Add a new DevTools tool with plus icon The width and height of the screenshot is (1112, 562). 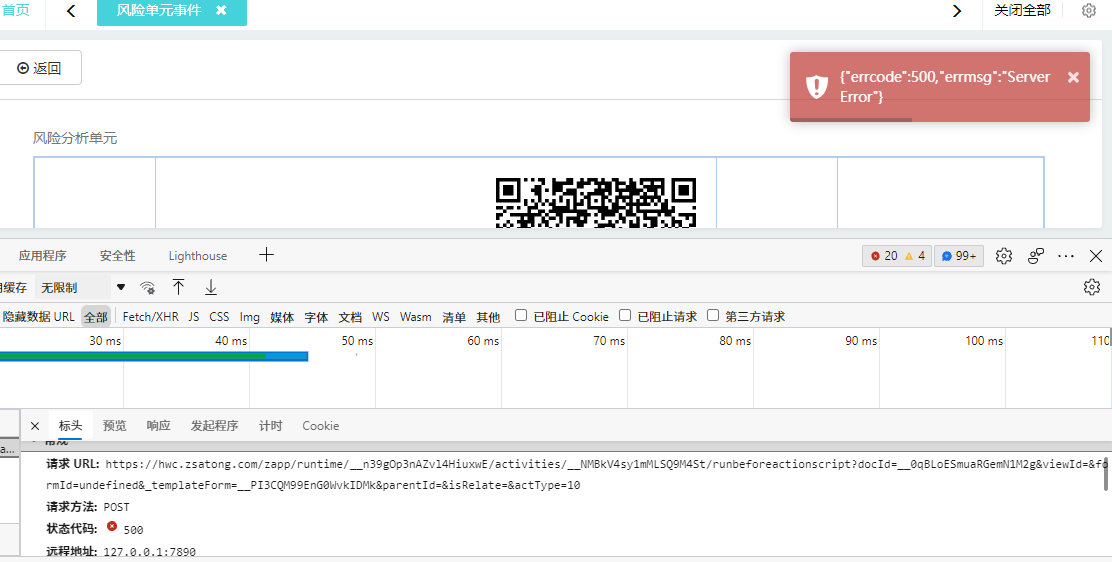click(x=267, y=255)
